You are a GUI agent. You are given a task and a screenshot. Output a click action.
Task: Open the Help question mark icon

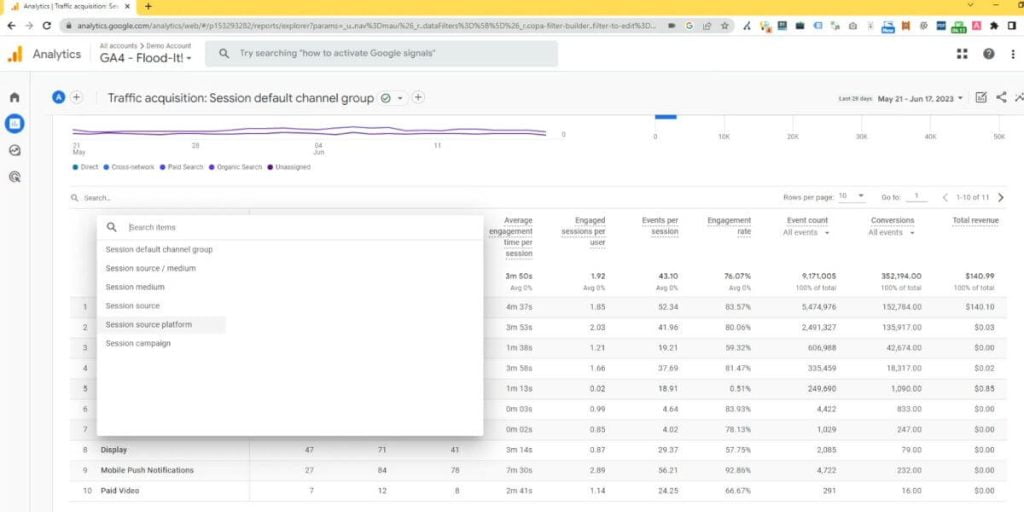coord(988,54)
